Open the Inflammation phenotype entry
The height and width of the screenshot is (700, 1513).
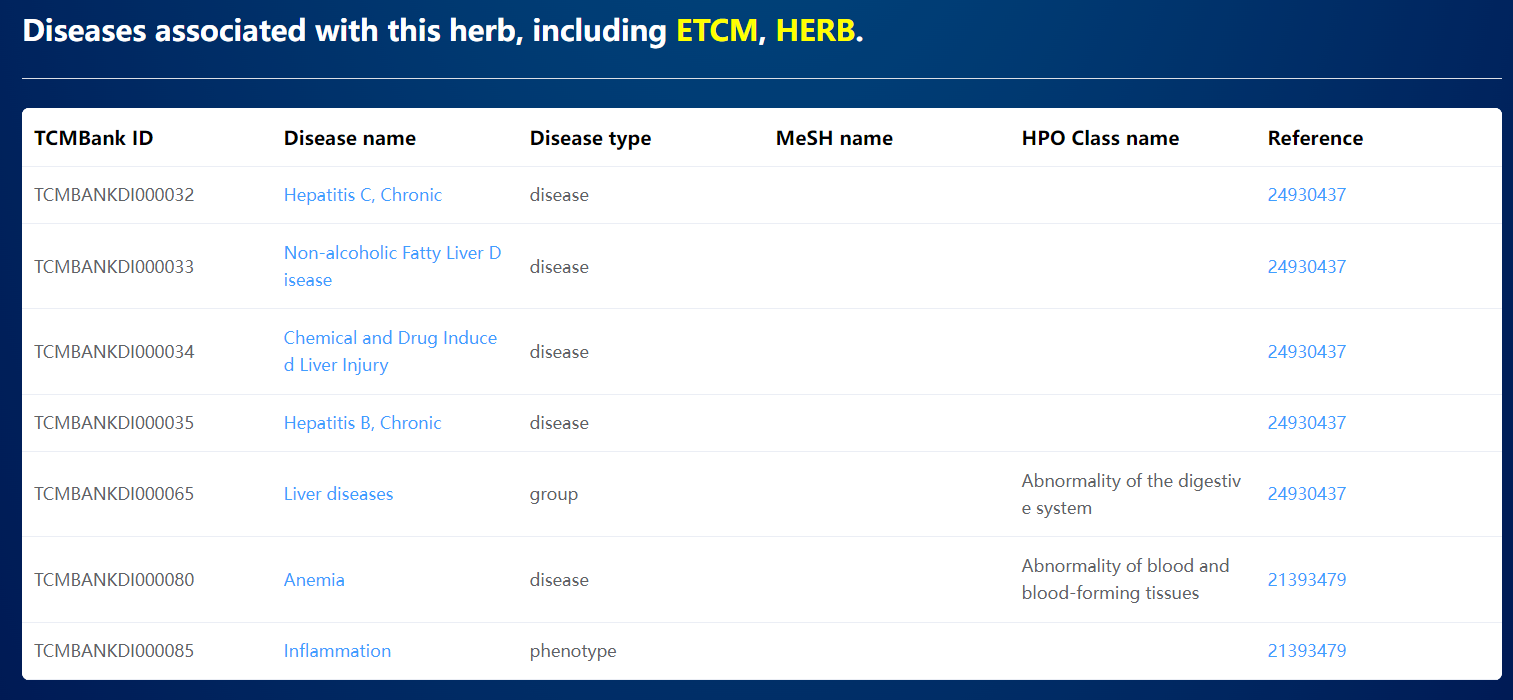(337, 651)
